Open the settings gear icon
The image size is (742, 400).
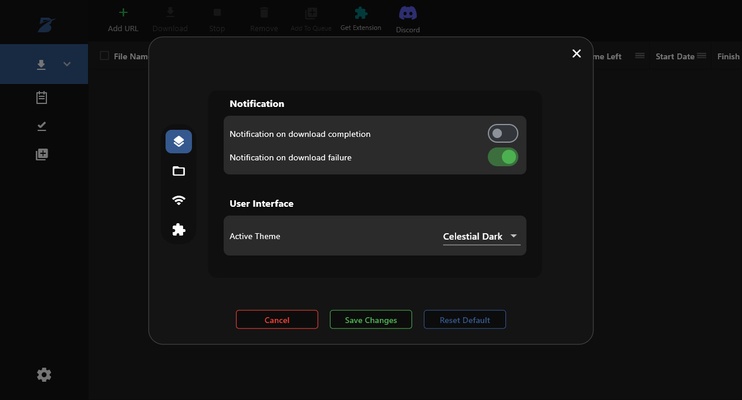[x=44, y=375]
